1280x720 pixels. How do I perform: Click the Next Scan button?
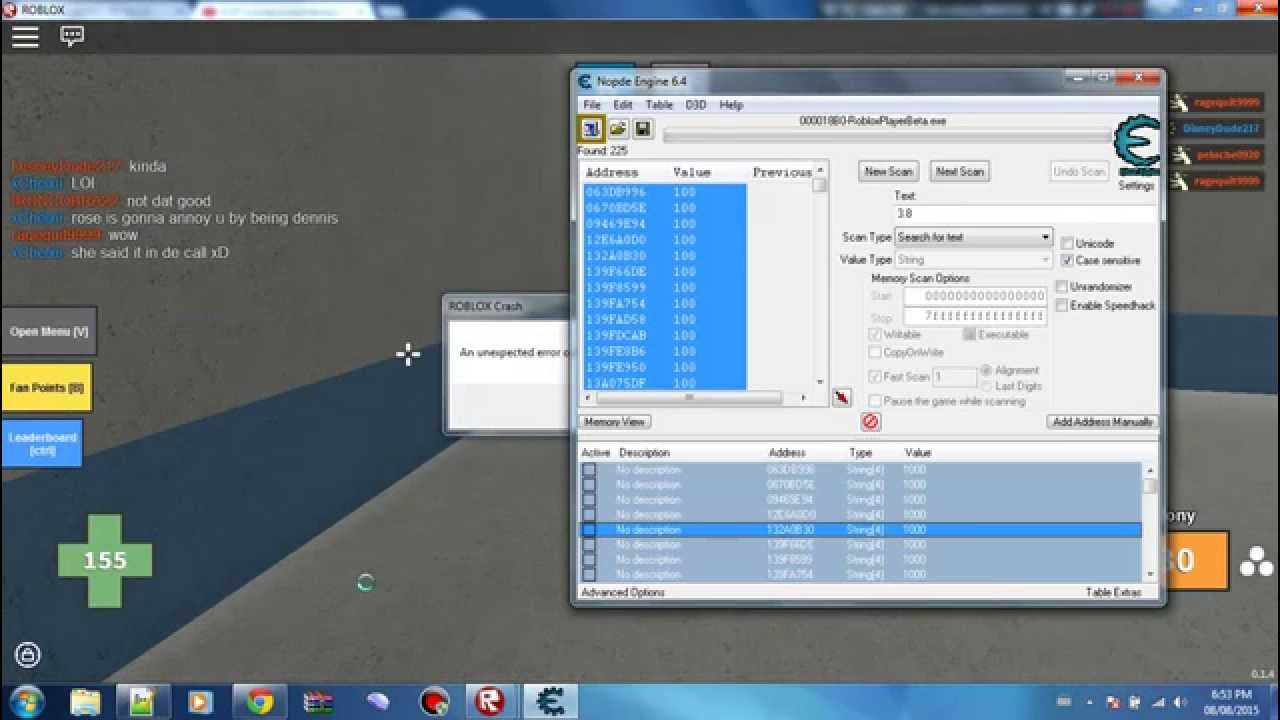coord(960,172)
